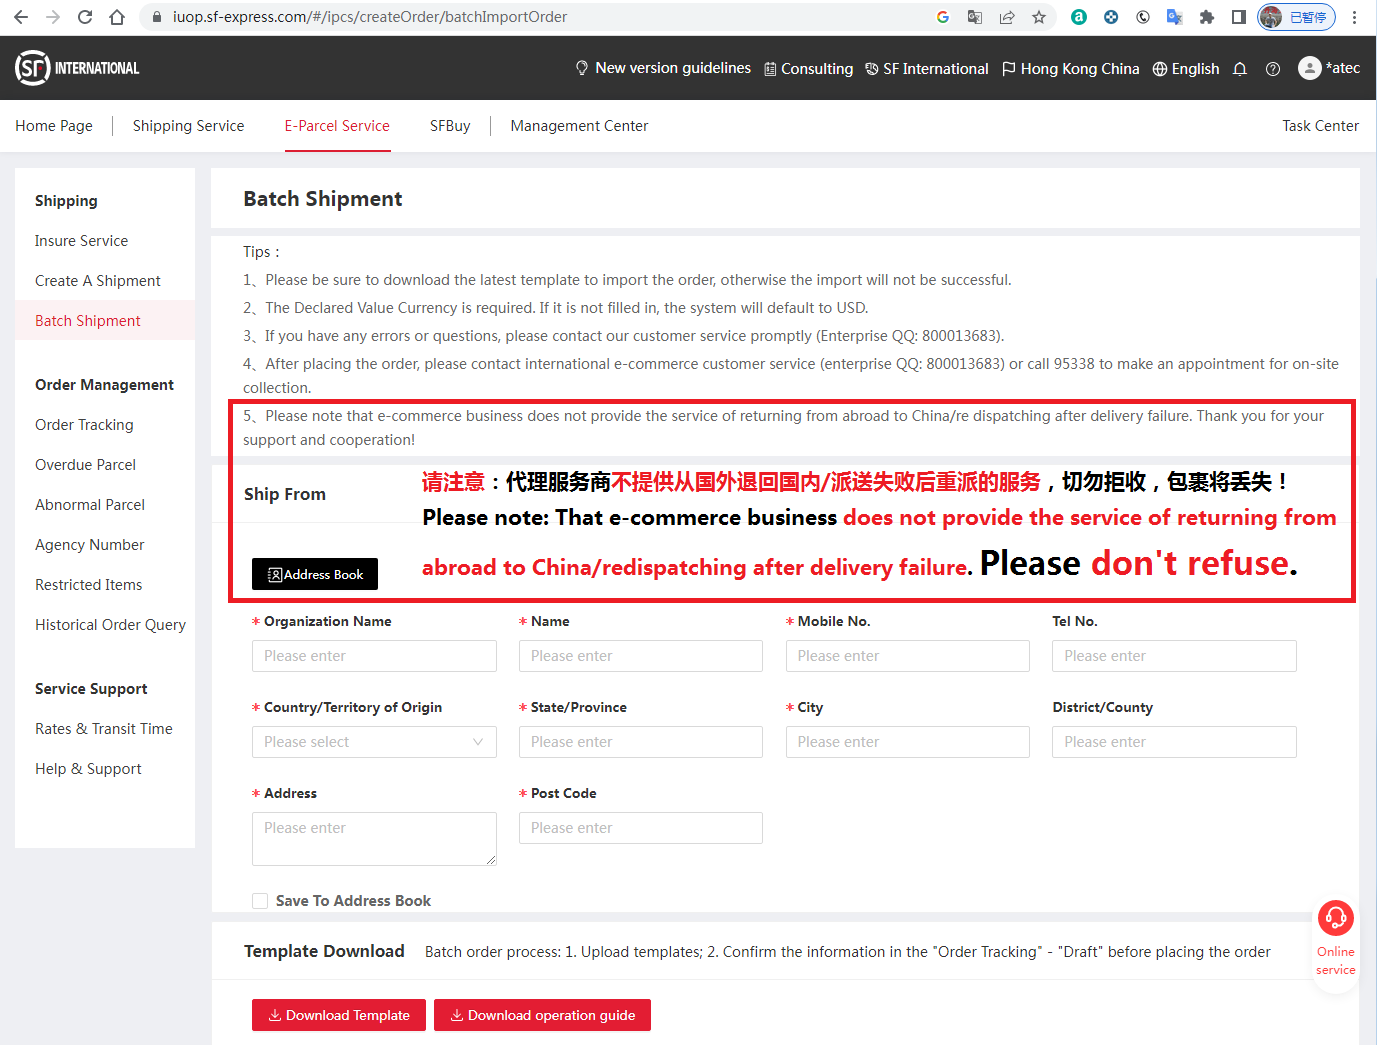
Task: Open the English language selector
Action: click(x=1186, y=69)
